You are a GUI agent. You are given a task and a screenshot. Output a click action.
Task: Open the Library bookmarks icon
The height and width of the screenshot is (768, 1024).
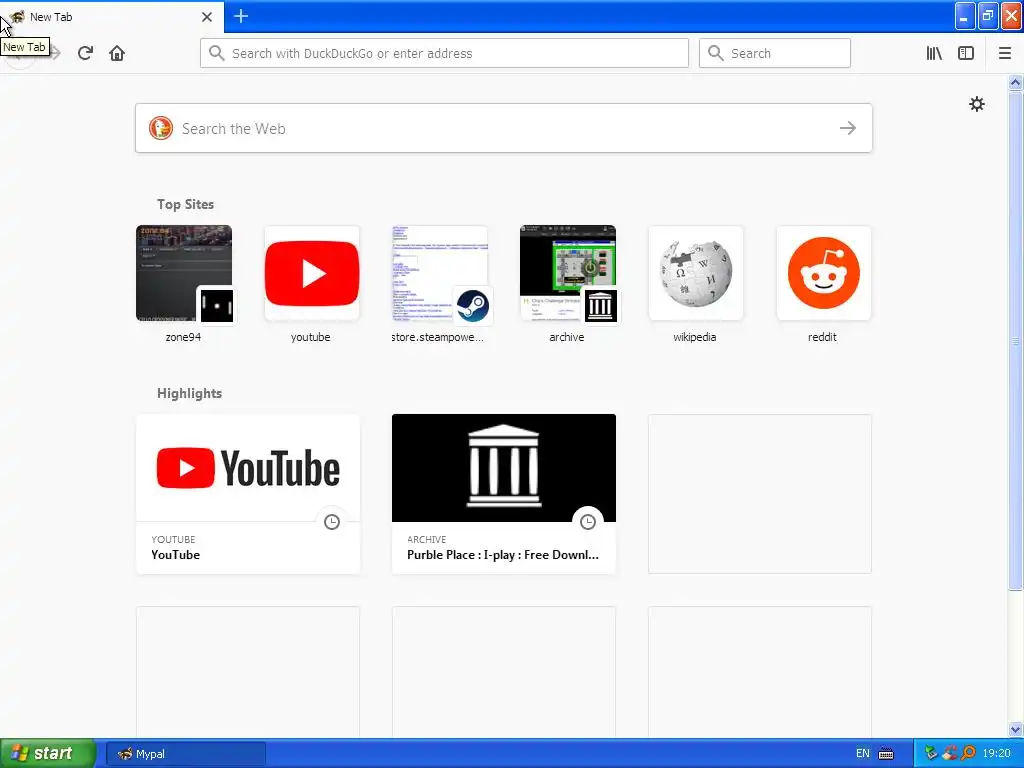934,53
